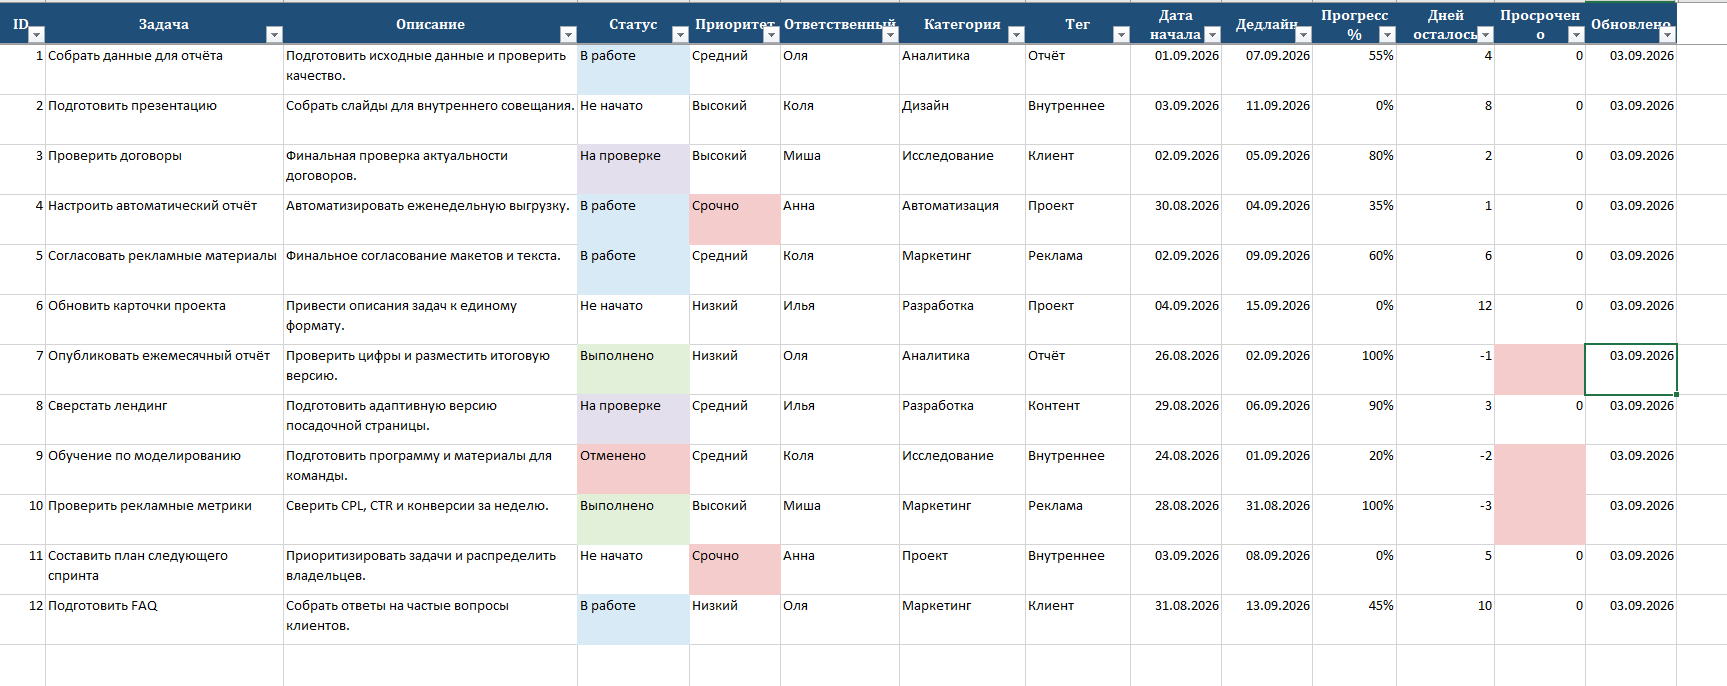Open the Задача column filter arrow
The image size is (1727, 686).
tap(274, 35)
